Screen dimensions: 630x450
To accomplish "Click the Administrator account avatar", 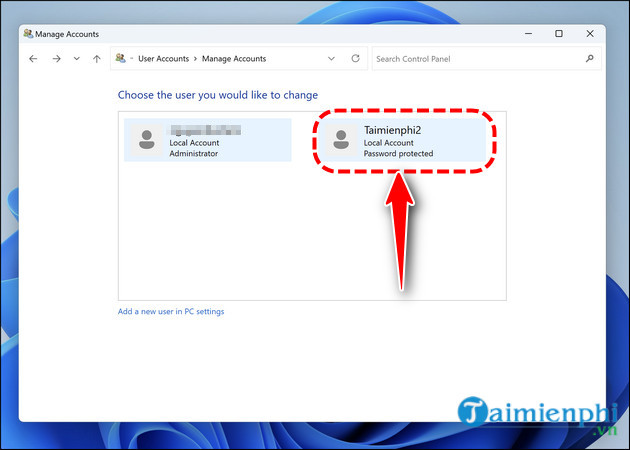I will click(147, 140).
